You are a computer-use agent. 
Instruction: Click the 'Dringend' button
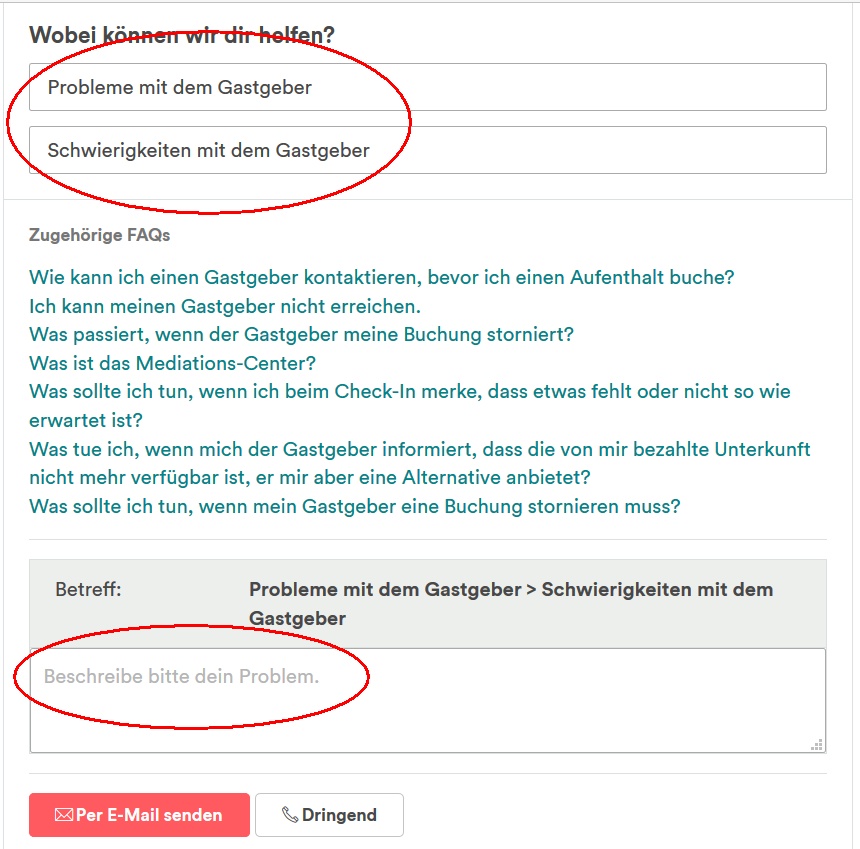click(x=329, y=814)
